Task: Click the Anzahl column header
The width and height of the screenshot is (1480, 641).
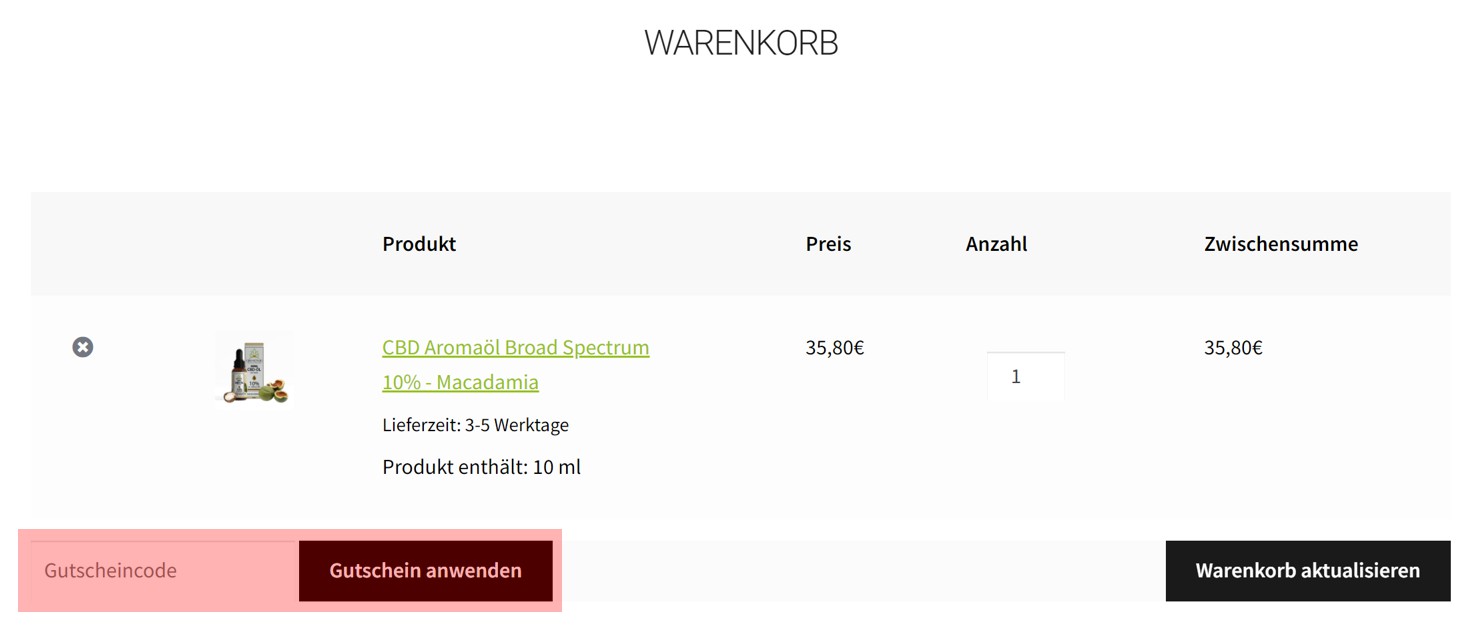Action: [997, 244]
